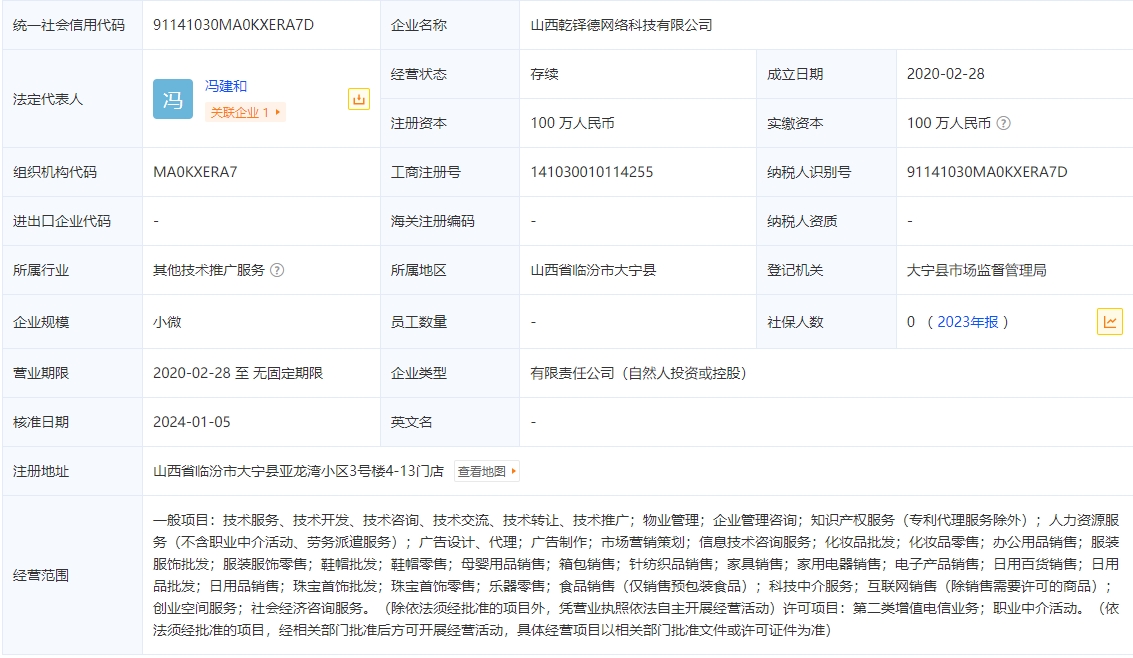Expand the 关联企业 1 tag
This screenshot has height=658, width=1133.
point(246,113)
